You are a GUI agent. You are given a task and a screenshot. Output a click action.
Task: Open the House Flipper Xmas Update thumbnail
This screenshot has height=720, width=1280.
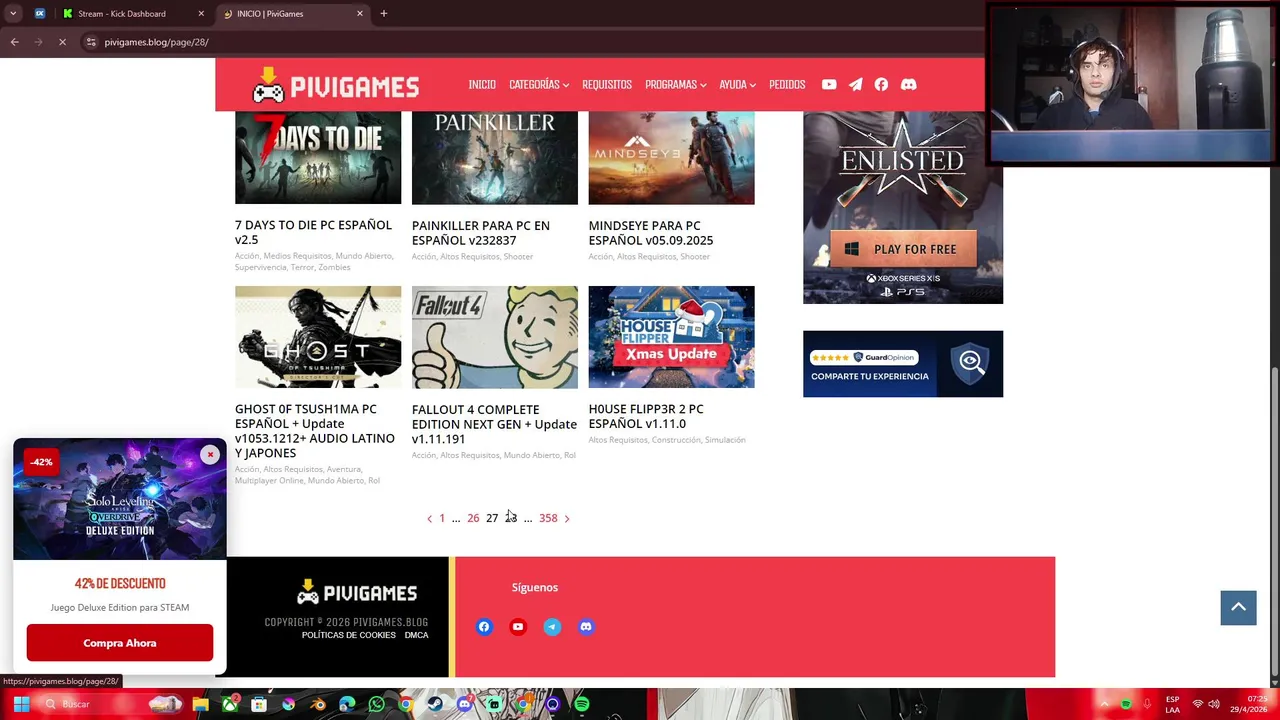click(671, 337)
